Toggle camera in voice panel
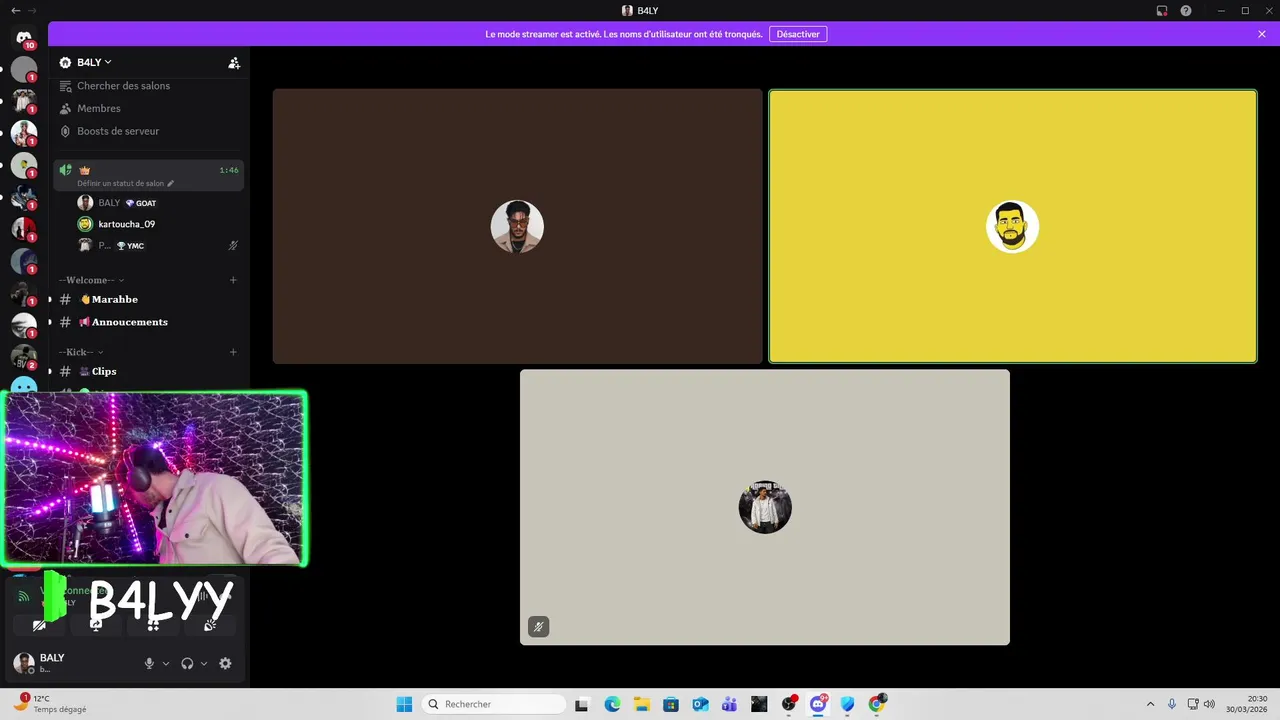This screenshot has width=1280, height=720. point(39,625)
